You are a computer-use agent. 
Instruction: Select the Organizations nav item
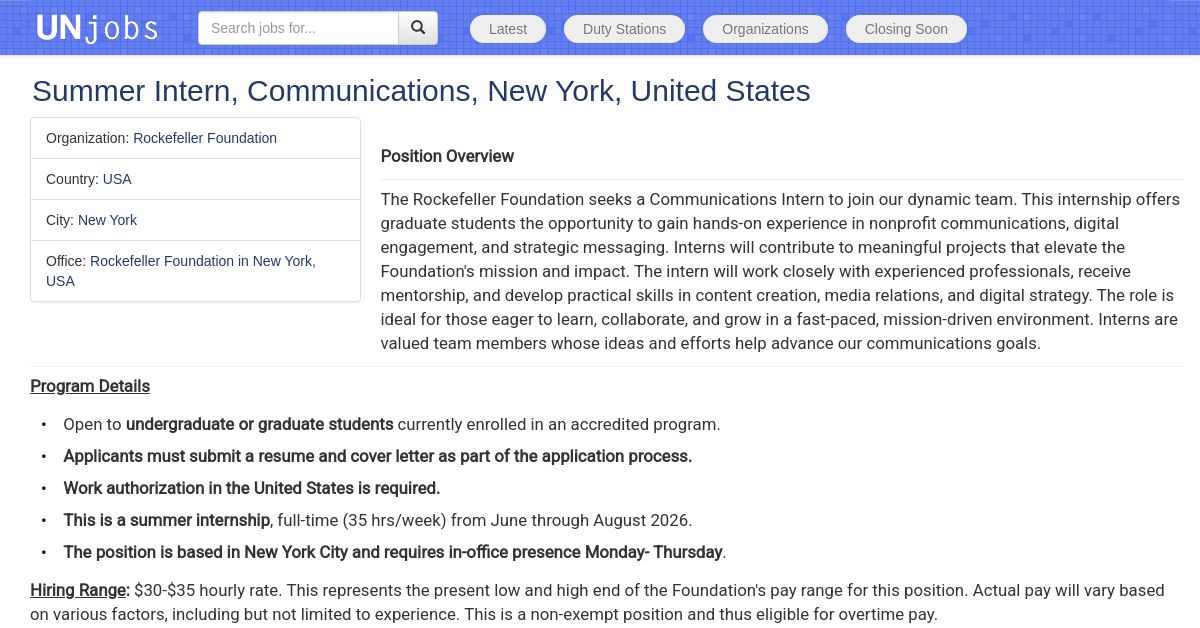(x=765, y=29)
